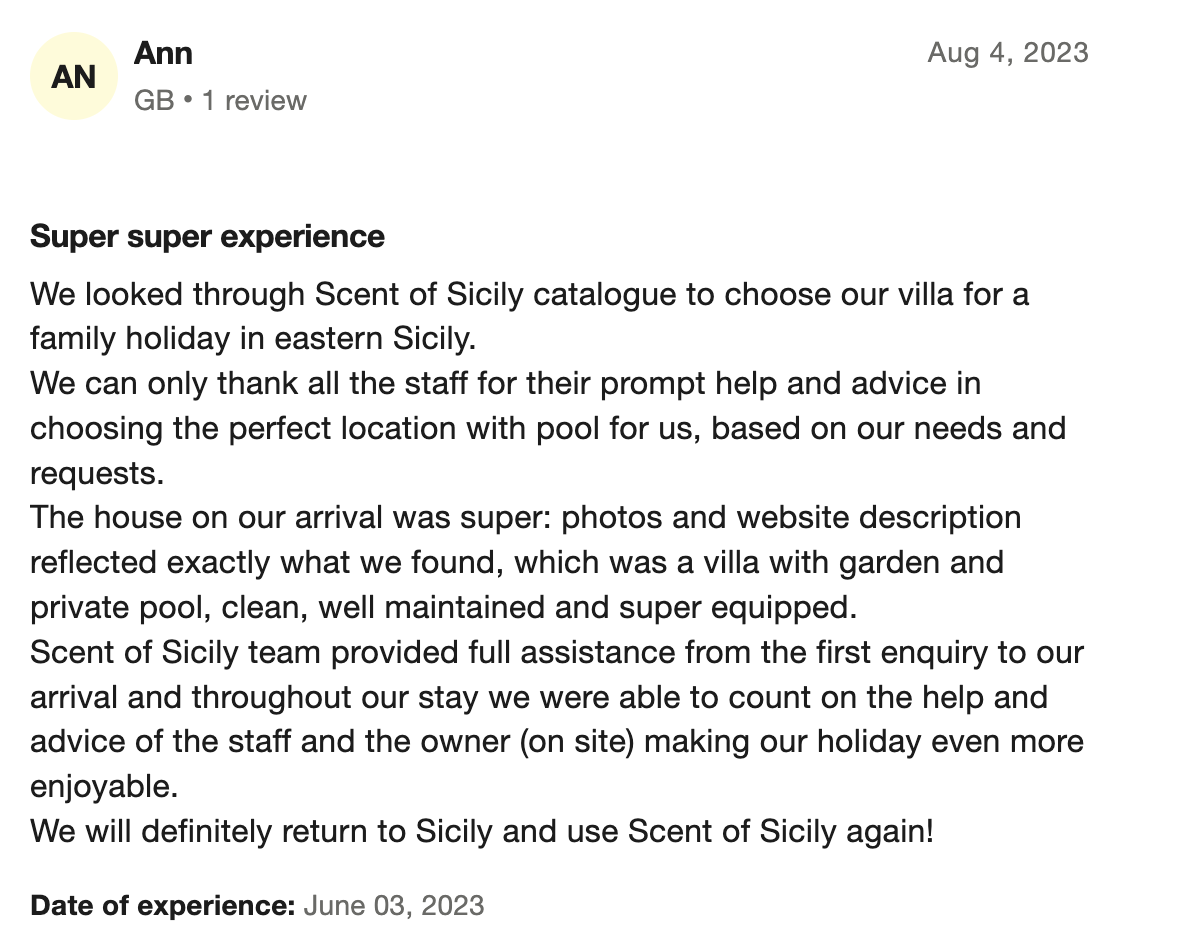The image size is (1194, 942).
Task: Click the word "requests." in the review
Action: click(97, 473)
